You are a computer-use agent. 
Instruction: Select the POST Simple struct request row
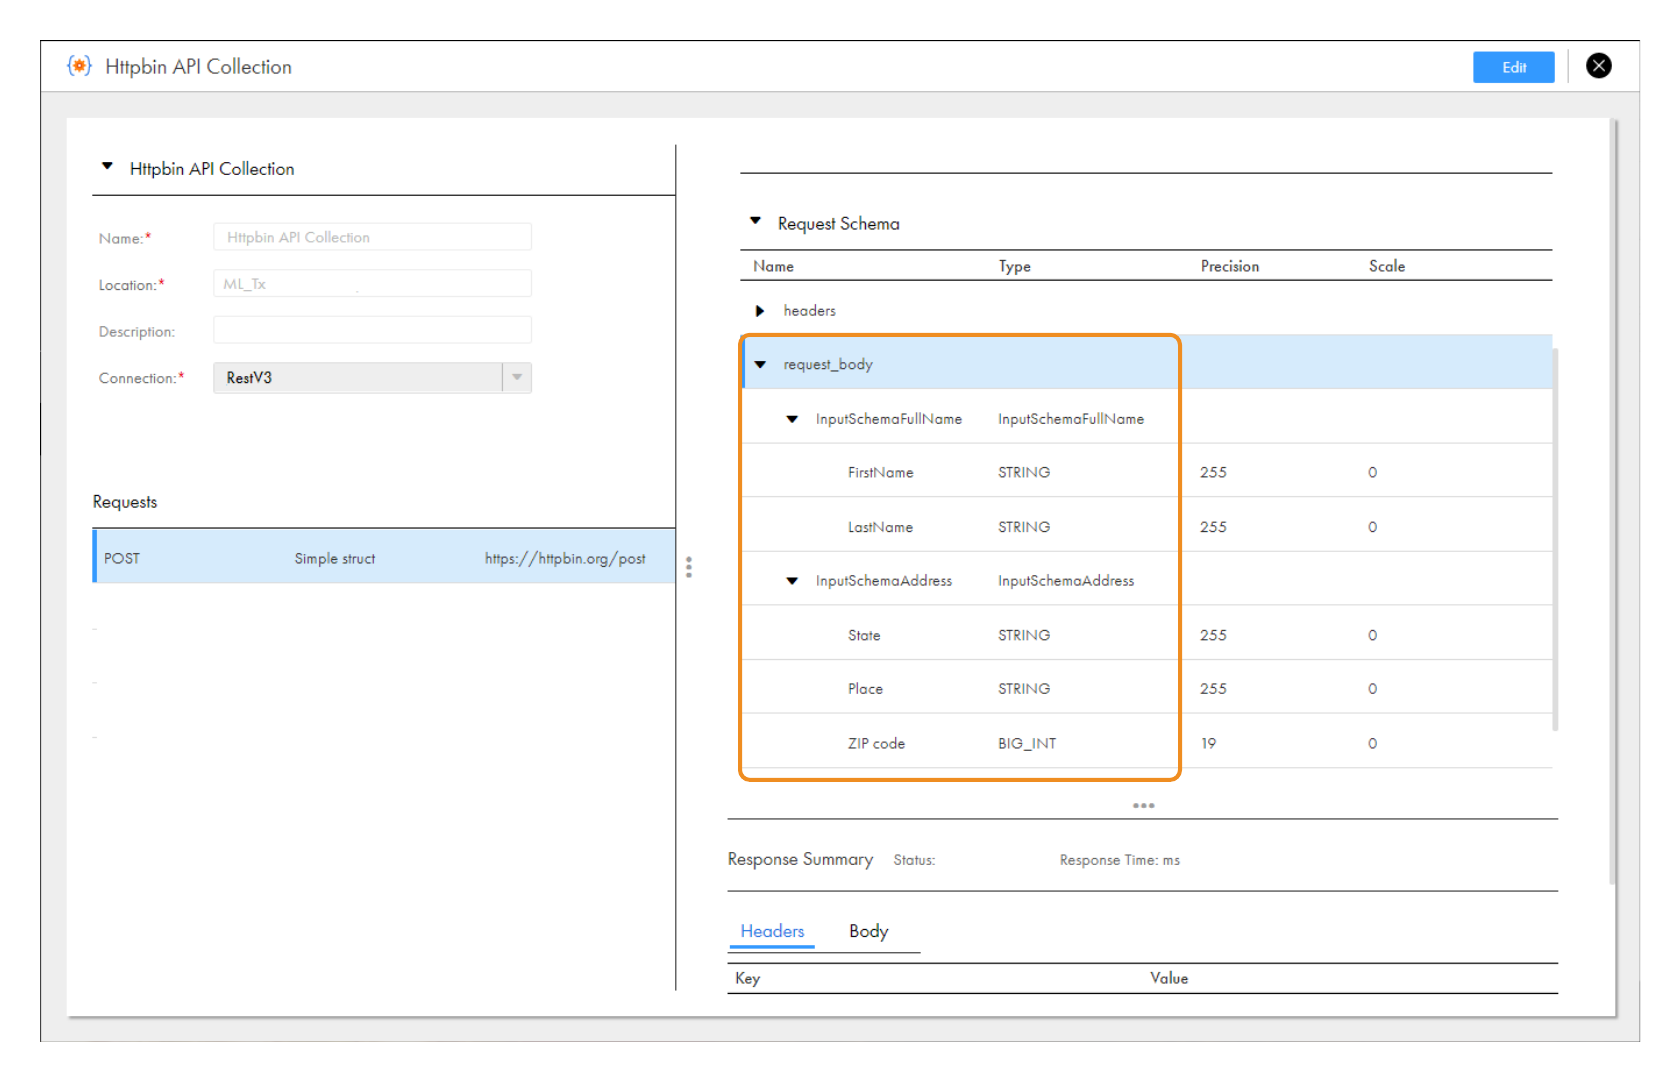click(x=384, y=556)
